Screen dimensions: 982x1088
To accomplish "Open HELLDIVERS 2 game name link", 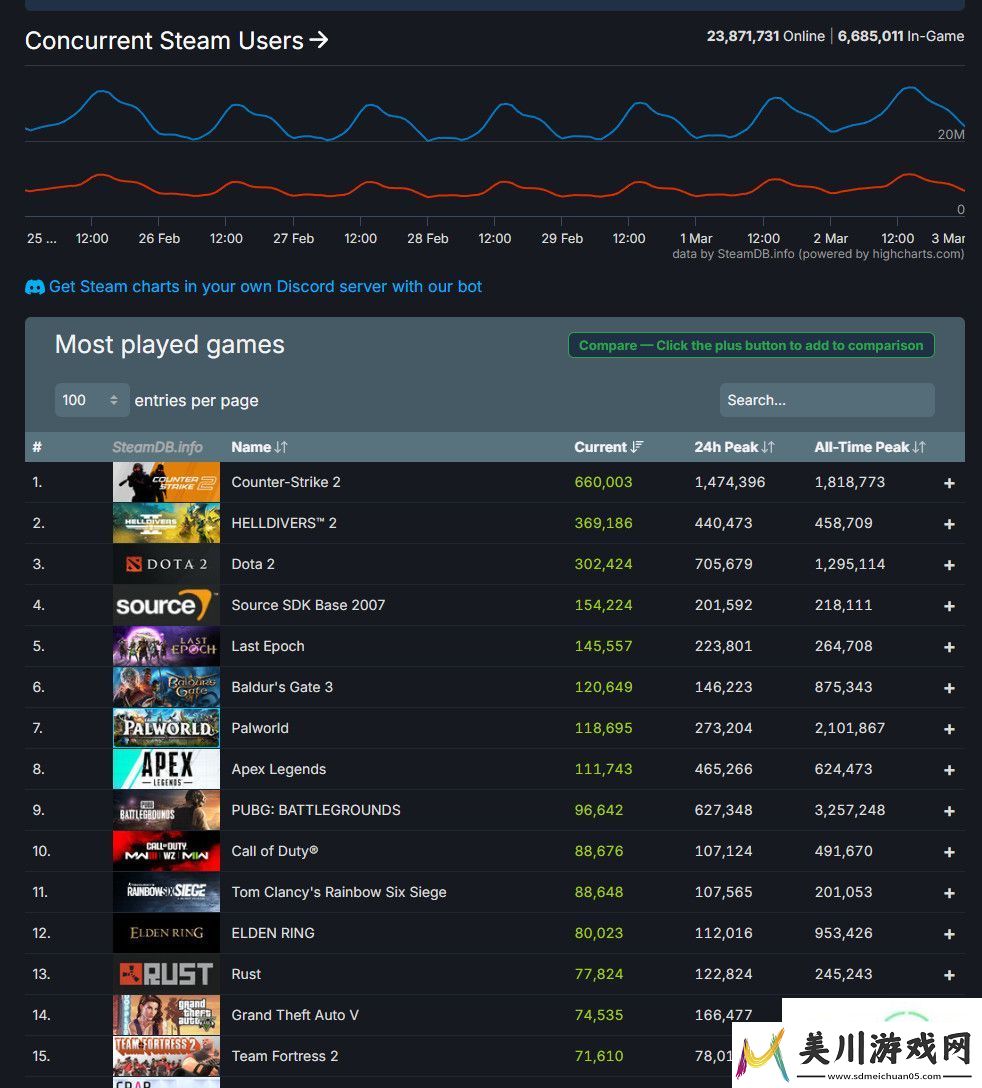I will pos(284,523).
